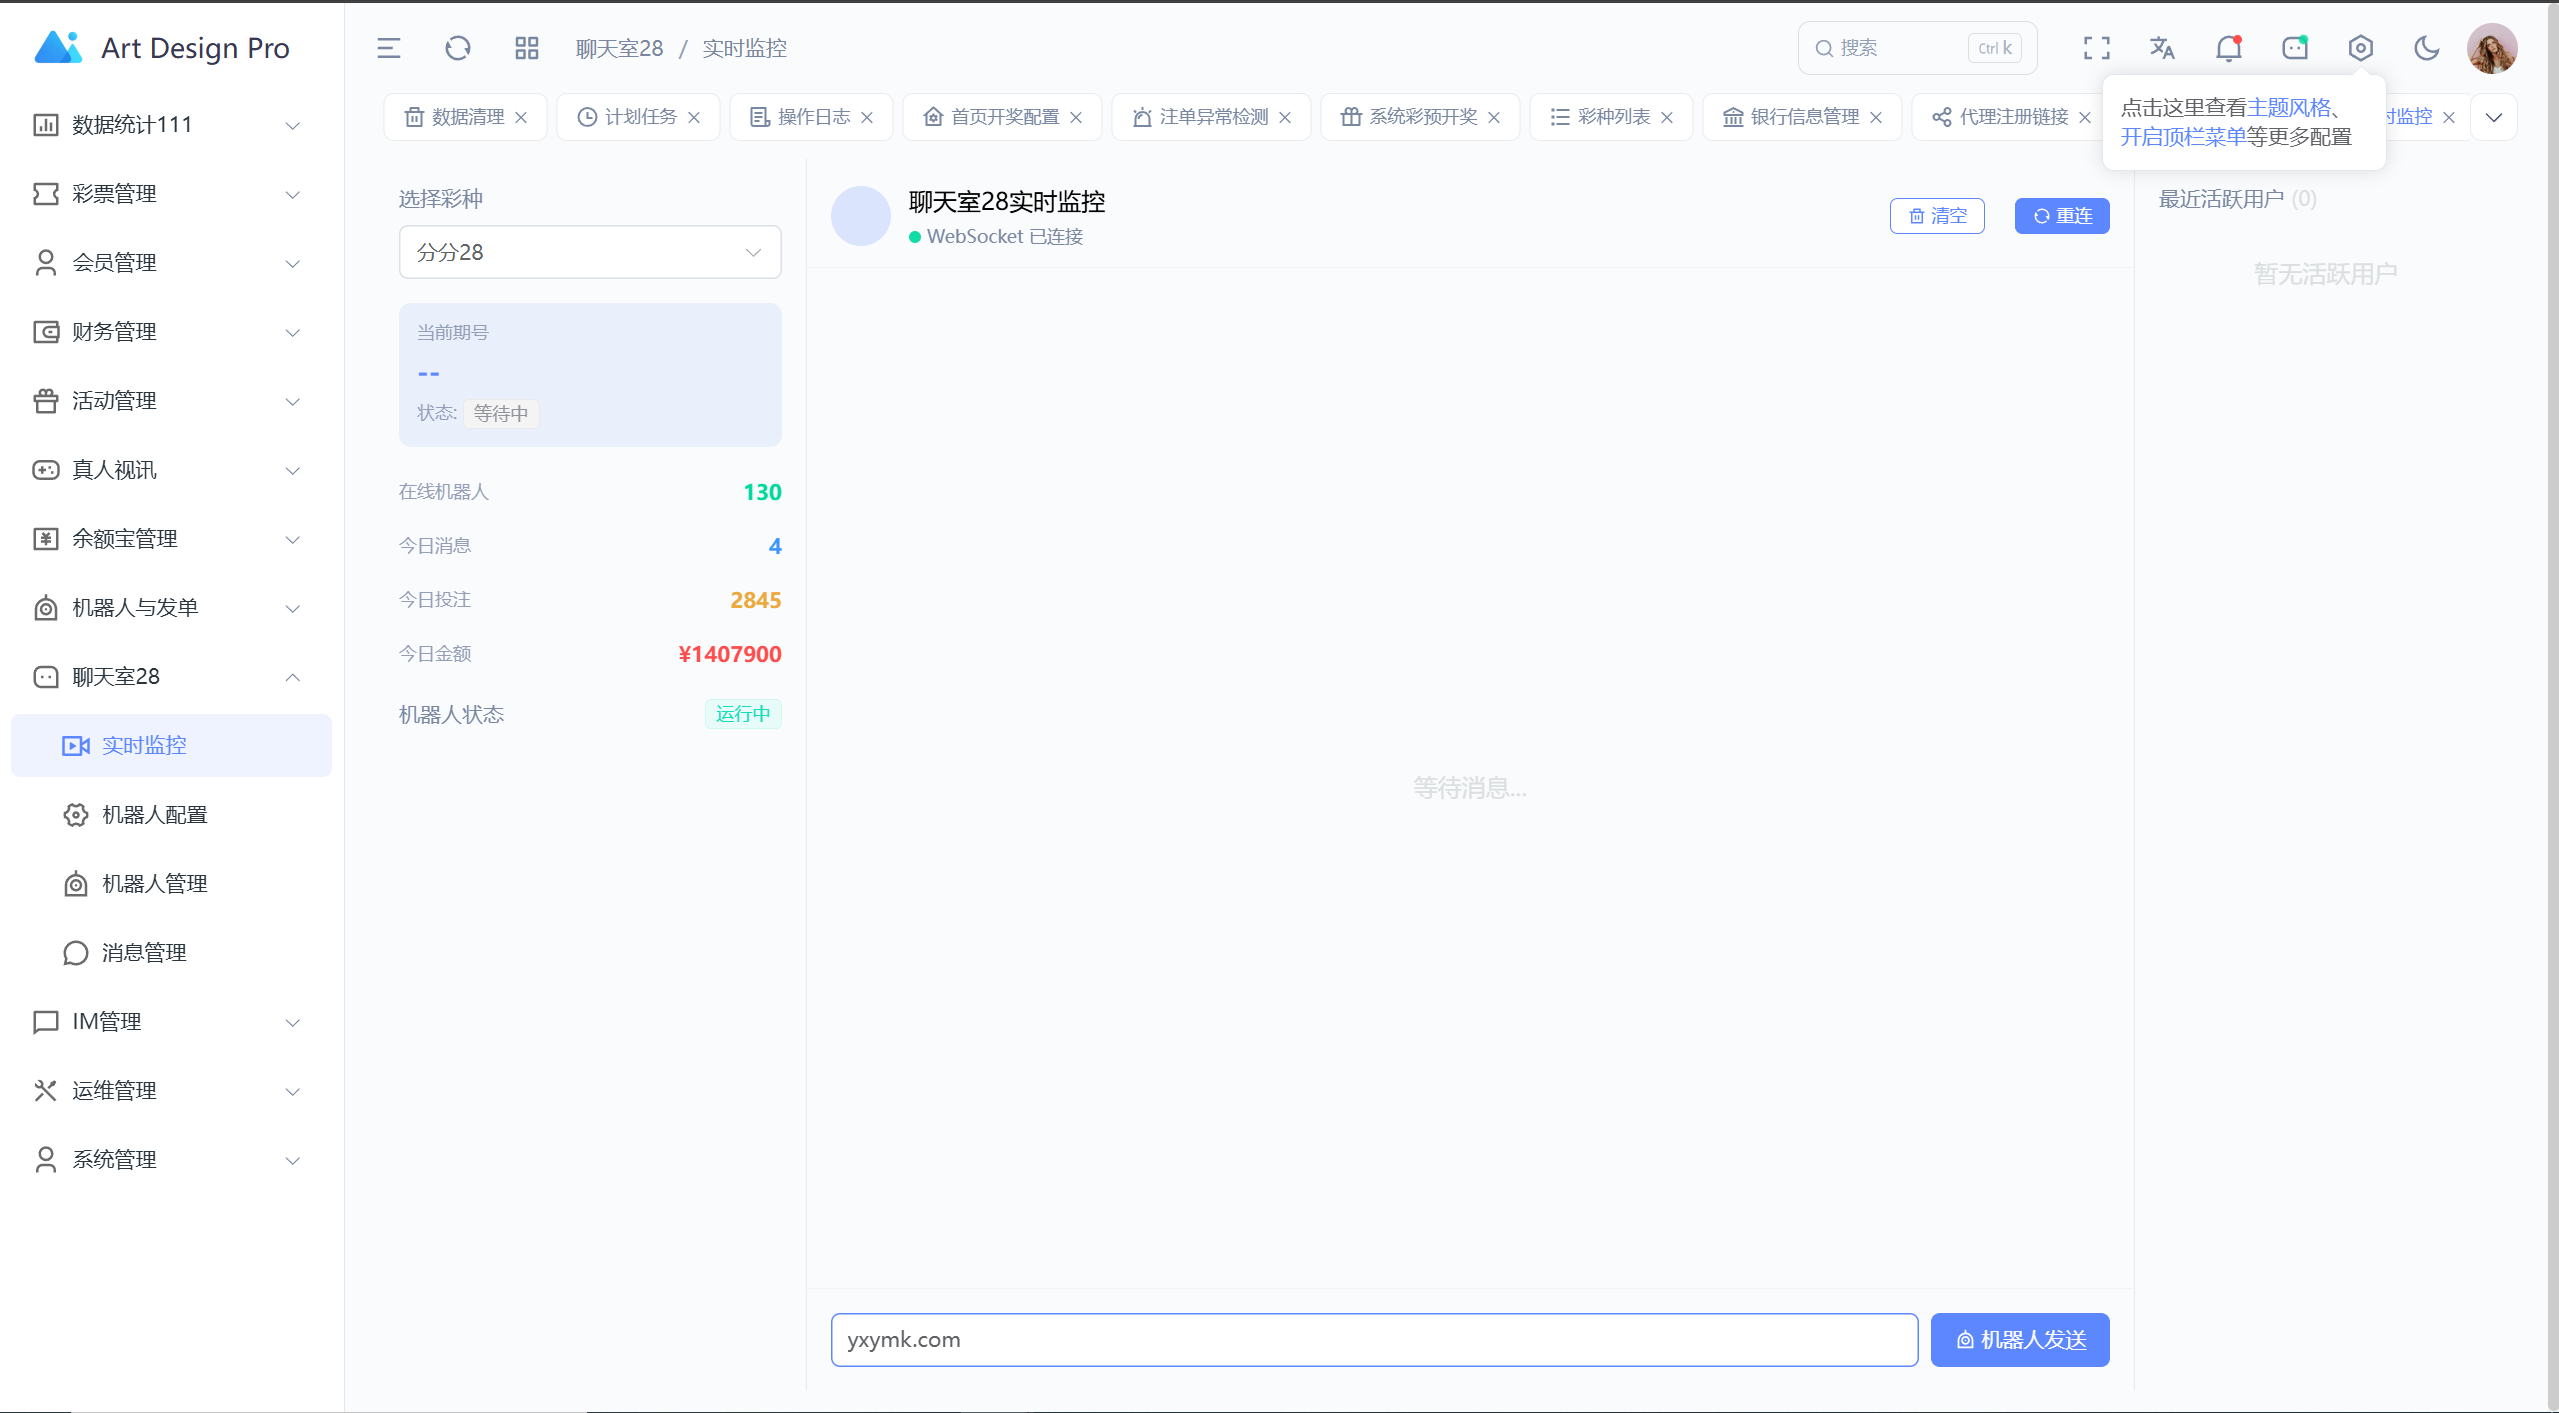This screenshot has height=1413, width=2559.
Task: Click the 清空 button
Action: (x=1937, y=216)
